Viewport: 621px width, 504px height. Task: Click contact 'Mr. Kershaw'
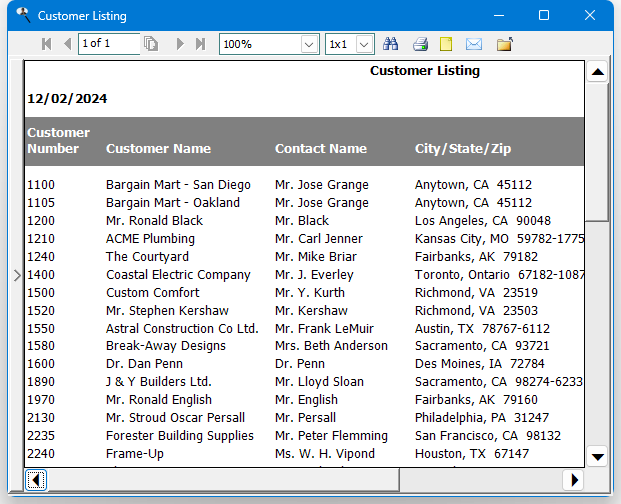pyautogui.click(x=311, y=310)
